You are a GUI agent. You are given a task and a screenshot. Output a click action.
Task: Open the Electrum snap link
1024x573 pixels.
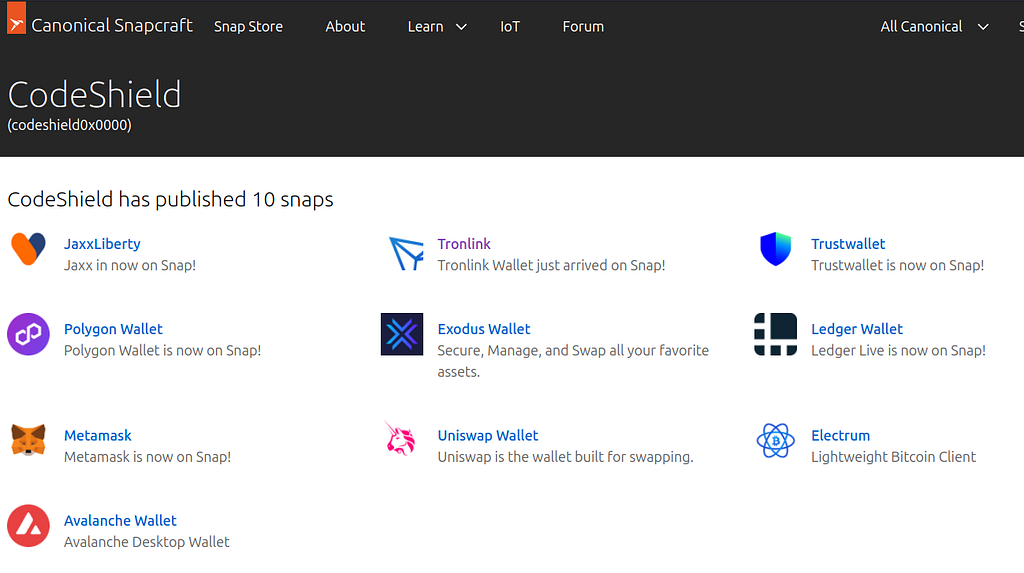click(x=840, y=435)
